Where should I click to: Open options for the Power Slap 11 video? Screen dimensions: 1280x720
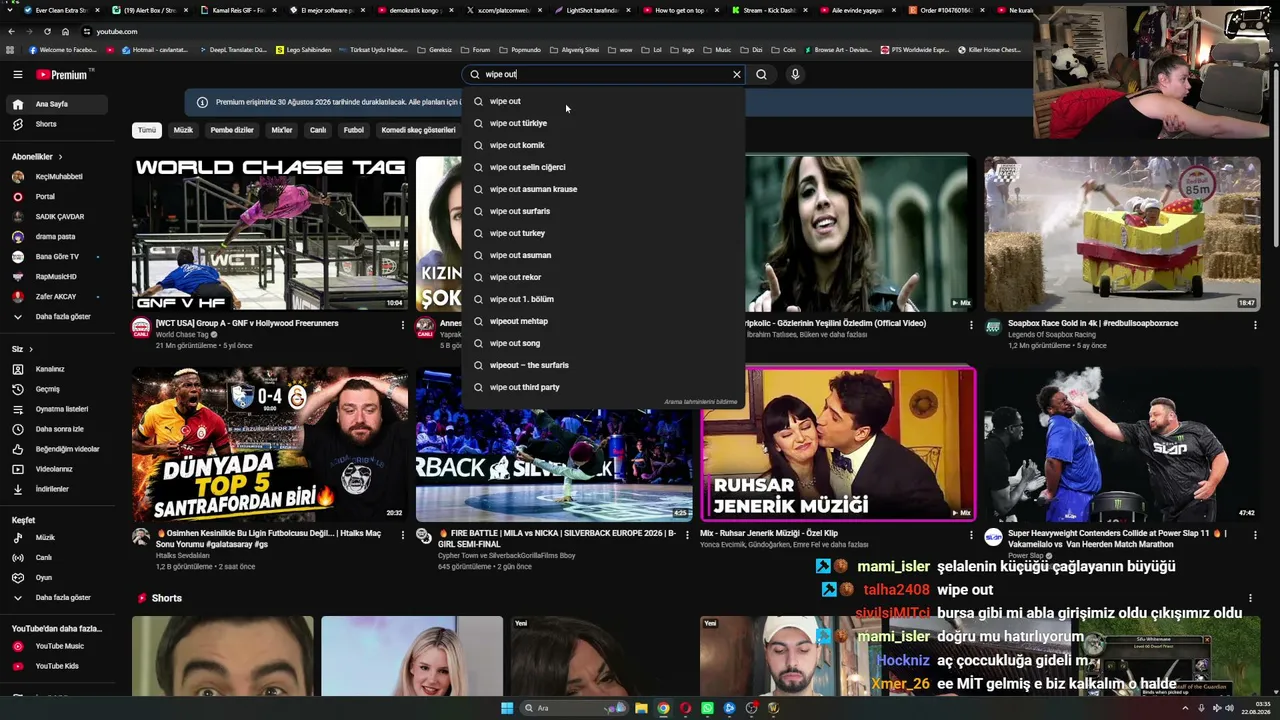(x=1255, y=535)
